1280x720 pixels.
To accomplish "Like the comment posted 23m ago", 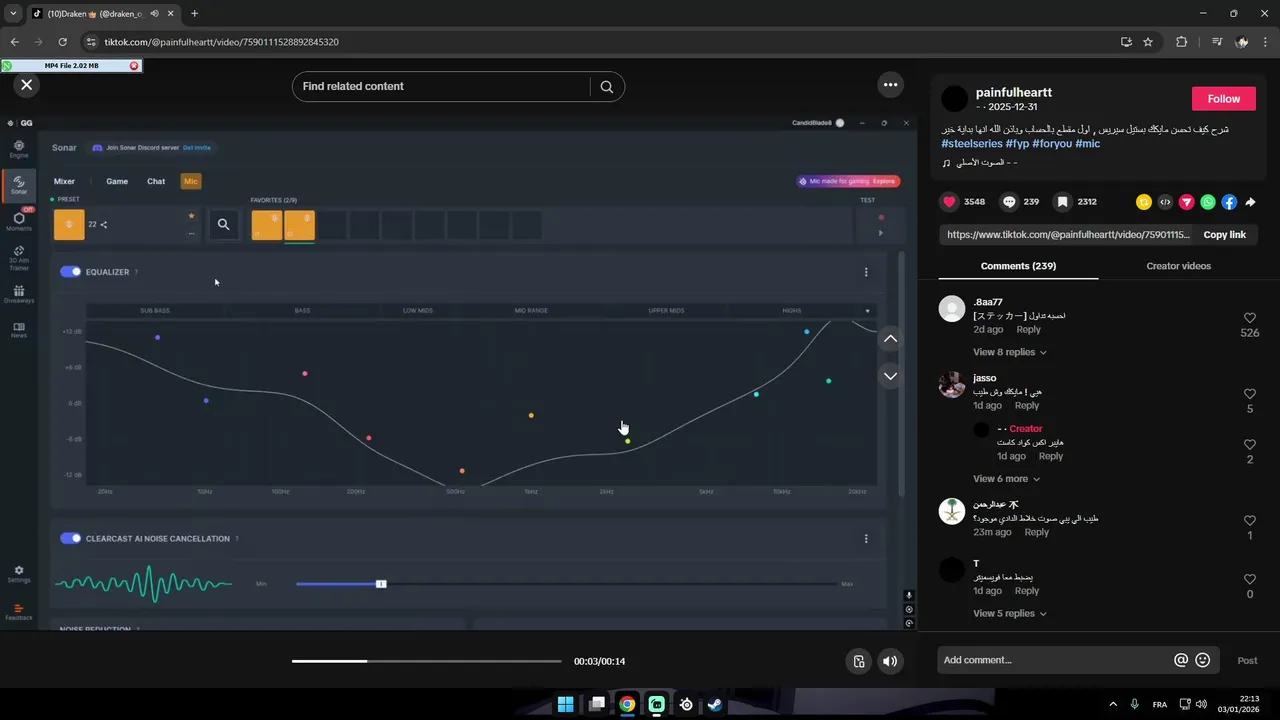I will click(1250, 521).
